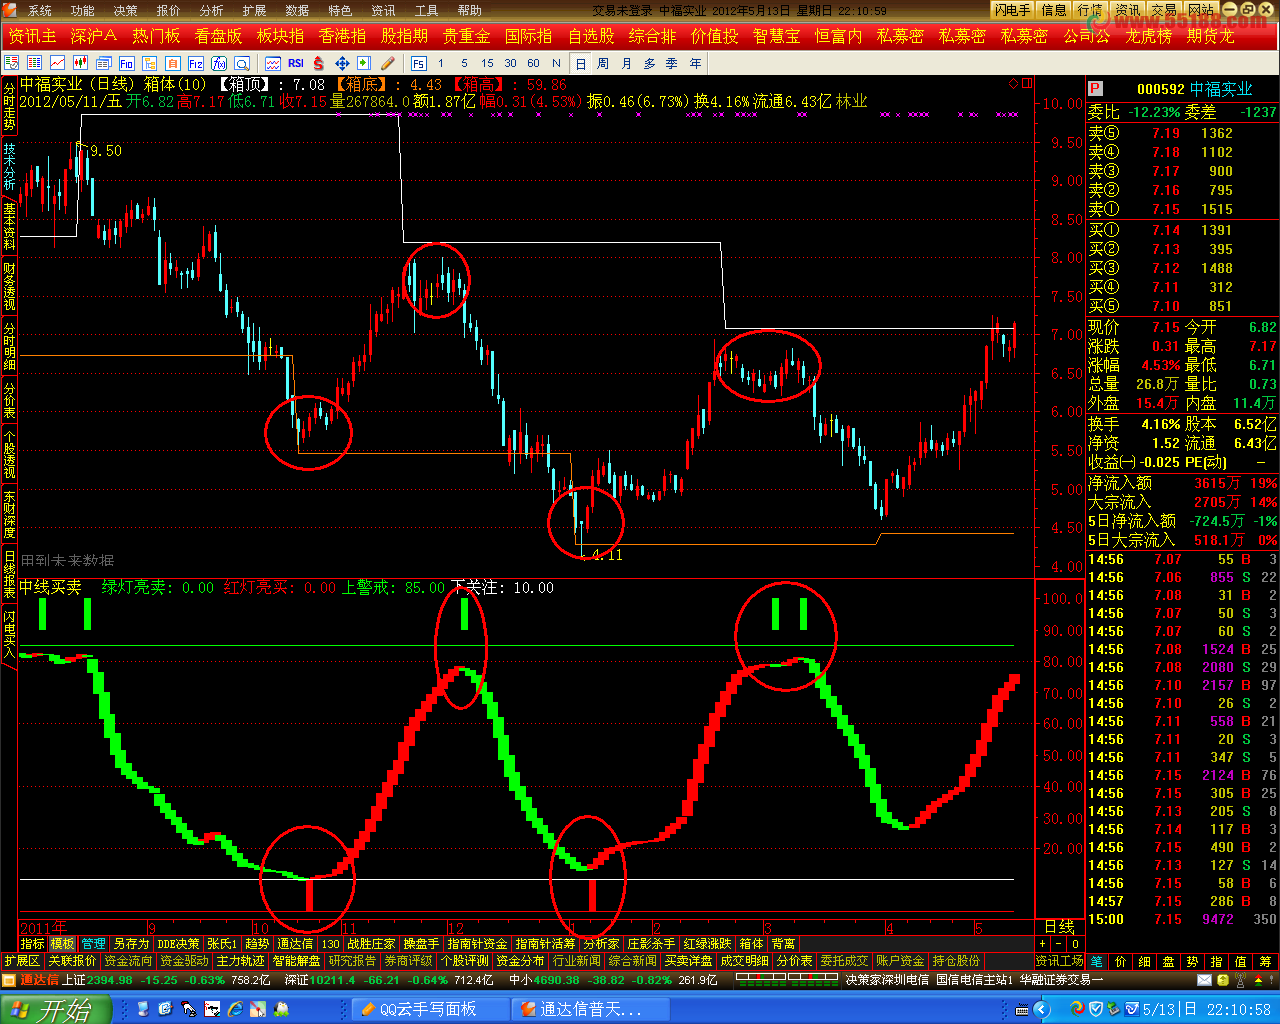Click the quote table grid icon
Image resolution: width=1280 pixels, height=1024 pixels.
(35, 63)
